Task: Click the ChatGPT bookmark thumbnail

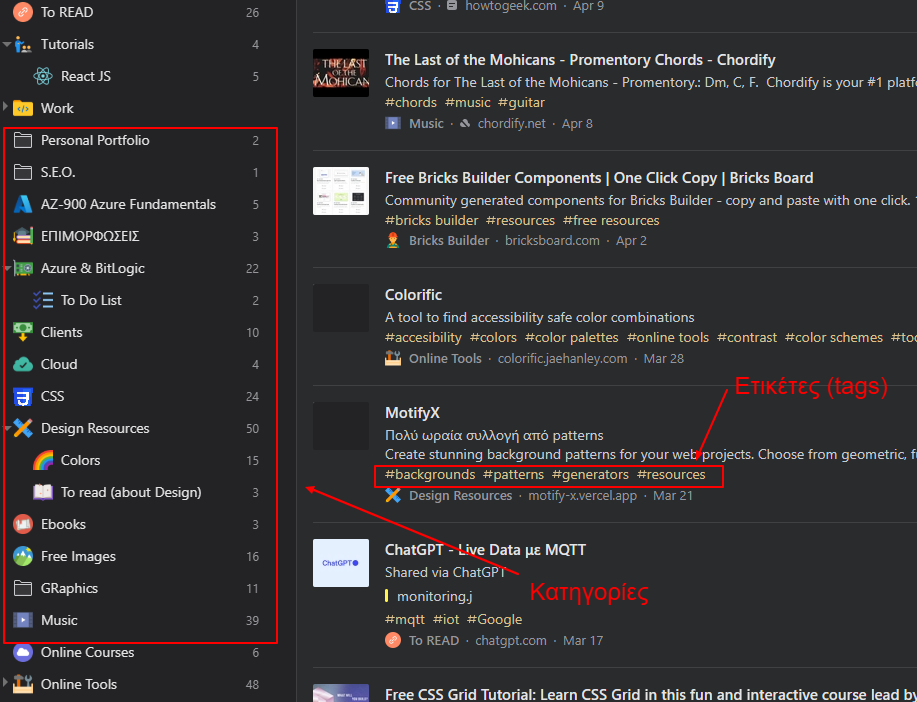Action: point(341,563)
